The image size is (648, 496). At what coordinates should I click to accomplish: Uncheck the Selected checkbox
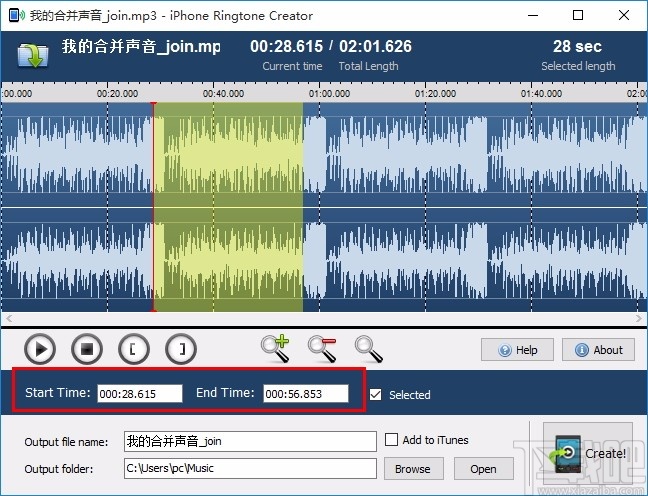[376, 394]
